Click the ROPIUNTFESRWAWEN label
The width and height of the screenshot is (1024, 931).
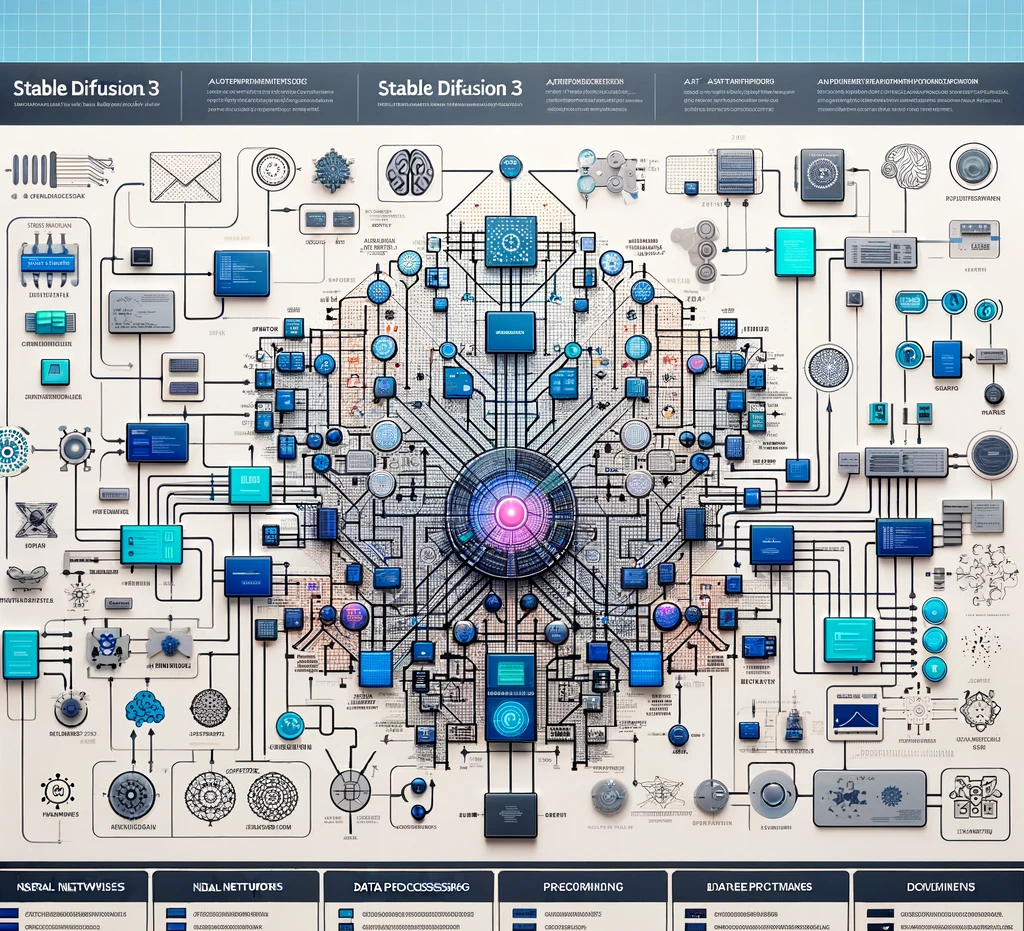pos(972,198)
